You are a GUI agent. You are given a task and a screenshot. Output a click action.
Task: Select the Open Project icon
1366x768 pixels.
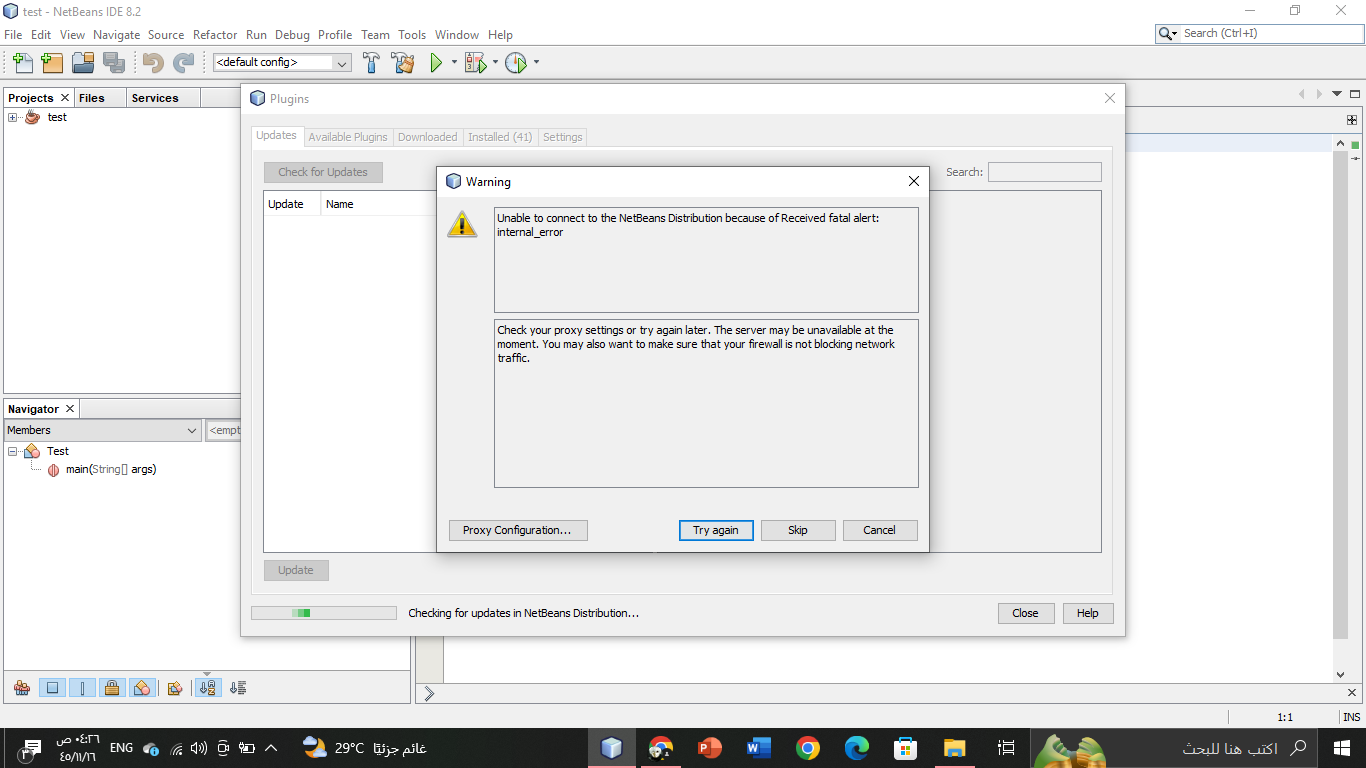83,62
